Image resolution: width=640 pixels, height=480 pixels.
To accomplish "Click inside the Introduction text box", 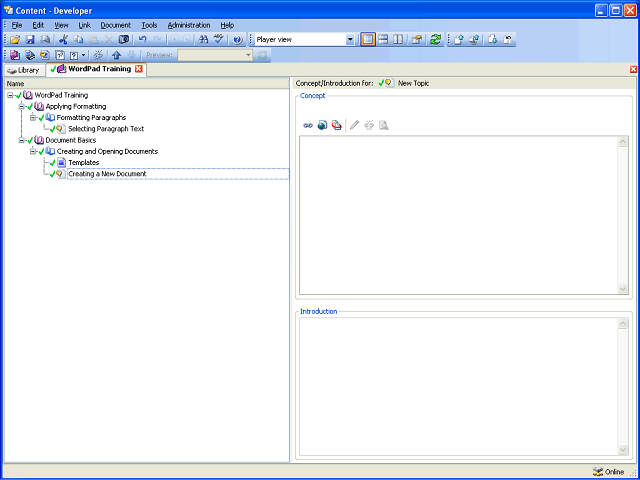I will 459,387.
